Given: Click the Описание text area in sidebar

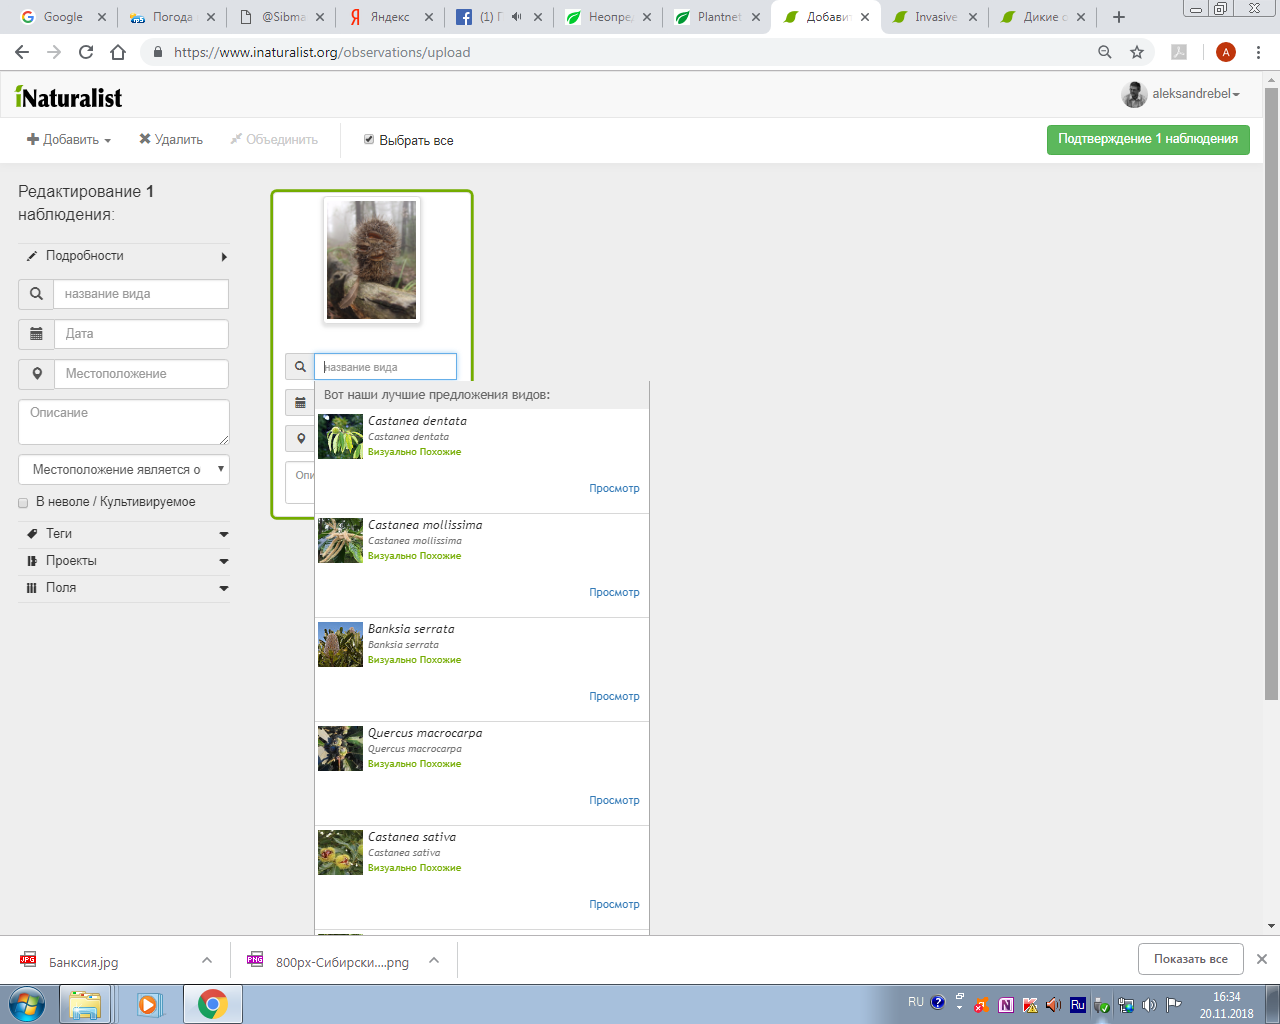Looking at the screenshot, I should [124, 422].
